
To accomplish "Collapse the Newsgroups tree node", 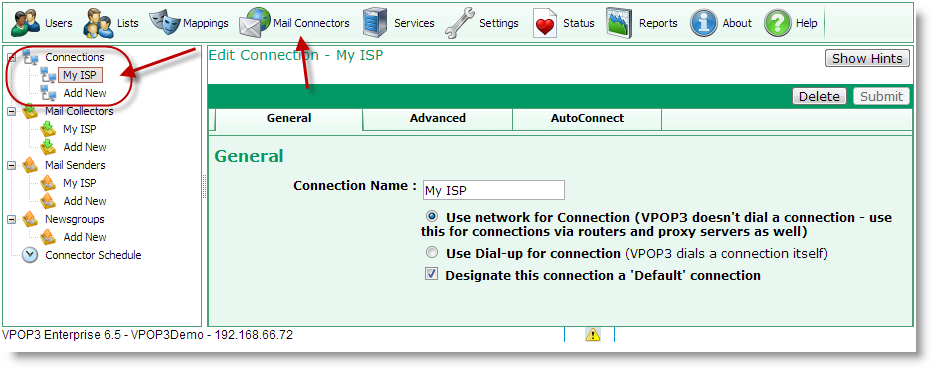I will 12,219.
